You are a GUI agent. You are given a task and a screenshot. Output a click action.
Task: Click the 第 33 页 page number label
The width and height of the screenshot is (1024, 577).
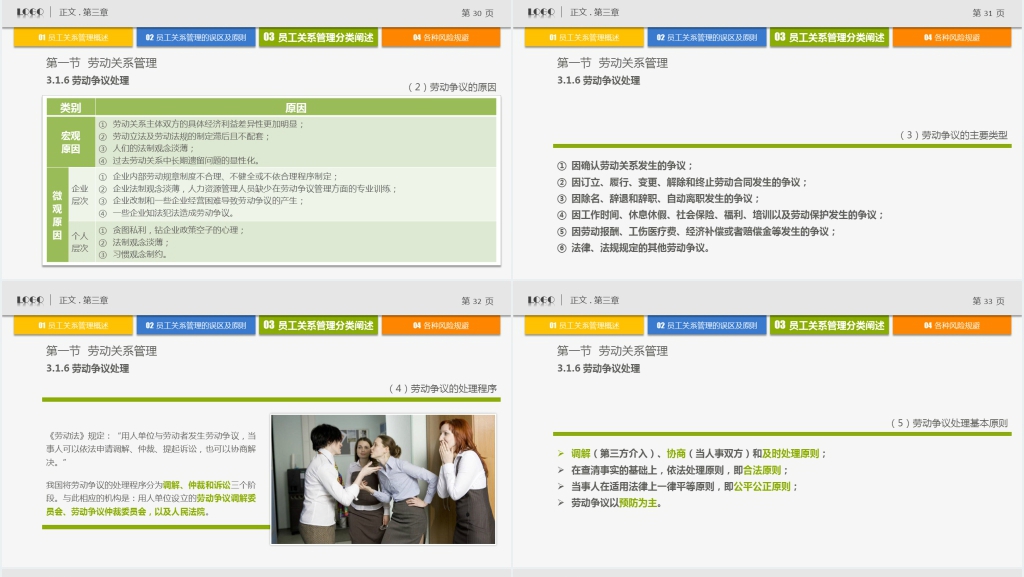point(988,301)
